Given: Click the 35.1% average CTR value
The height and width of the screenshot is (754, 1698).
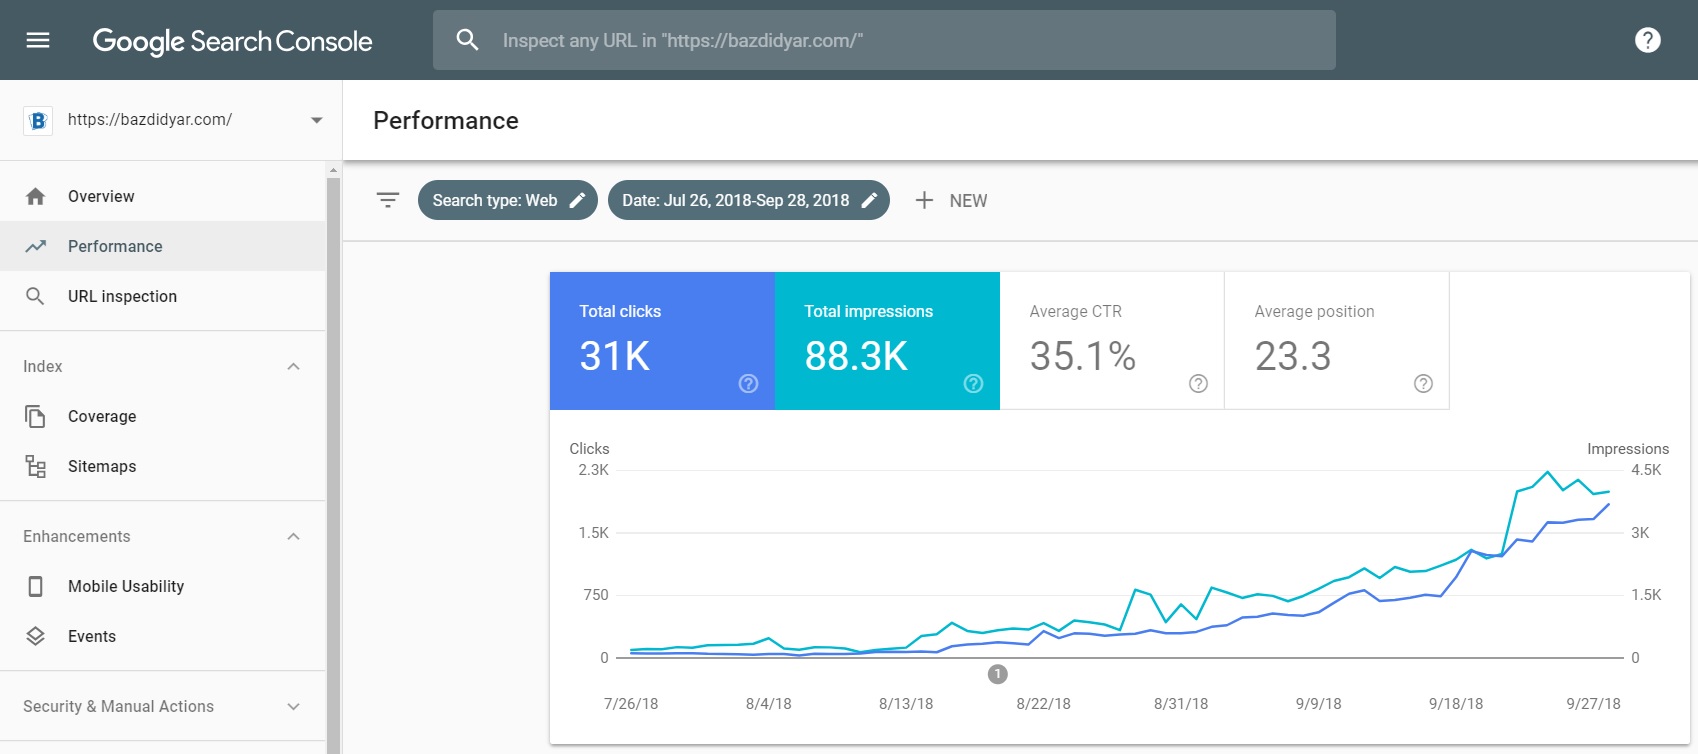Looking at the screenshot, I should tap(1083, 356).
